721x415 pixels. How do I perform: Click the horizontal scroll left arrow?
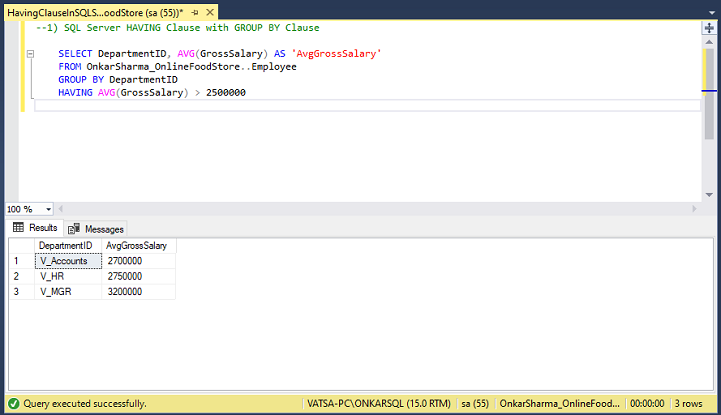[61, 209]
